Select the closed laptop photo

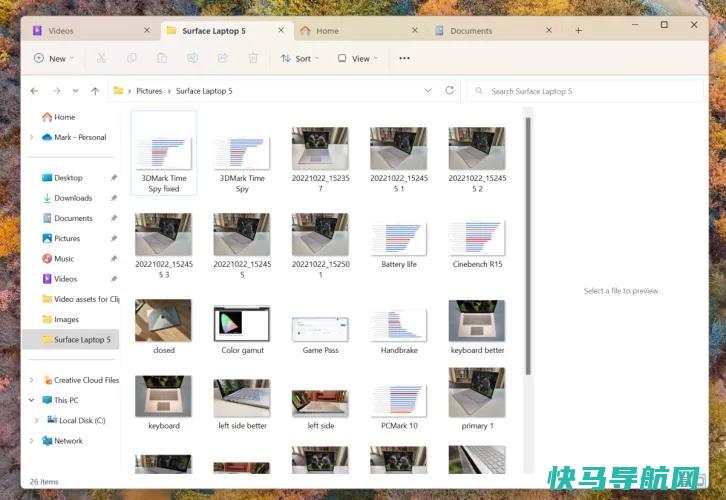tap(163, 327)
